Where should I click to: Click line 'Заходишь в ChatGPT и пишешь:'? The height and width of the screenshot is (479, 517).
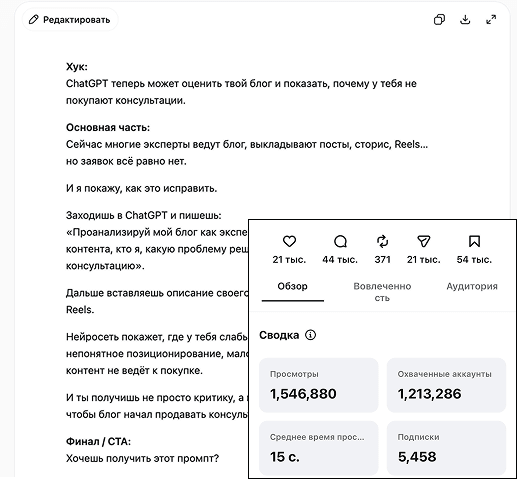click(144, 215)
